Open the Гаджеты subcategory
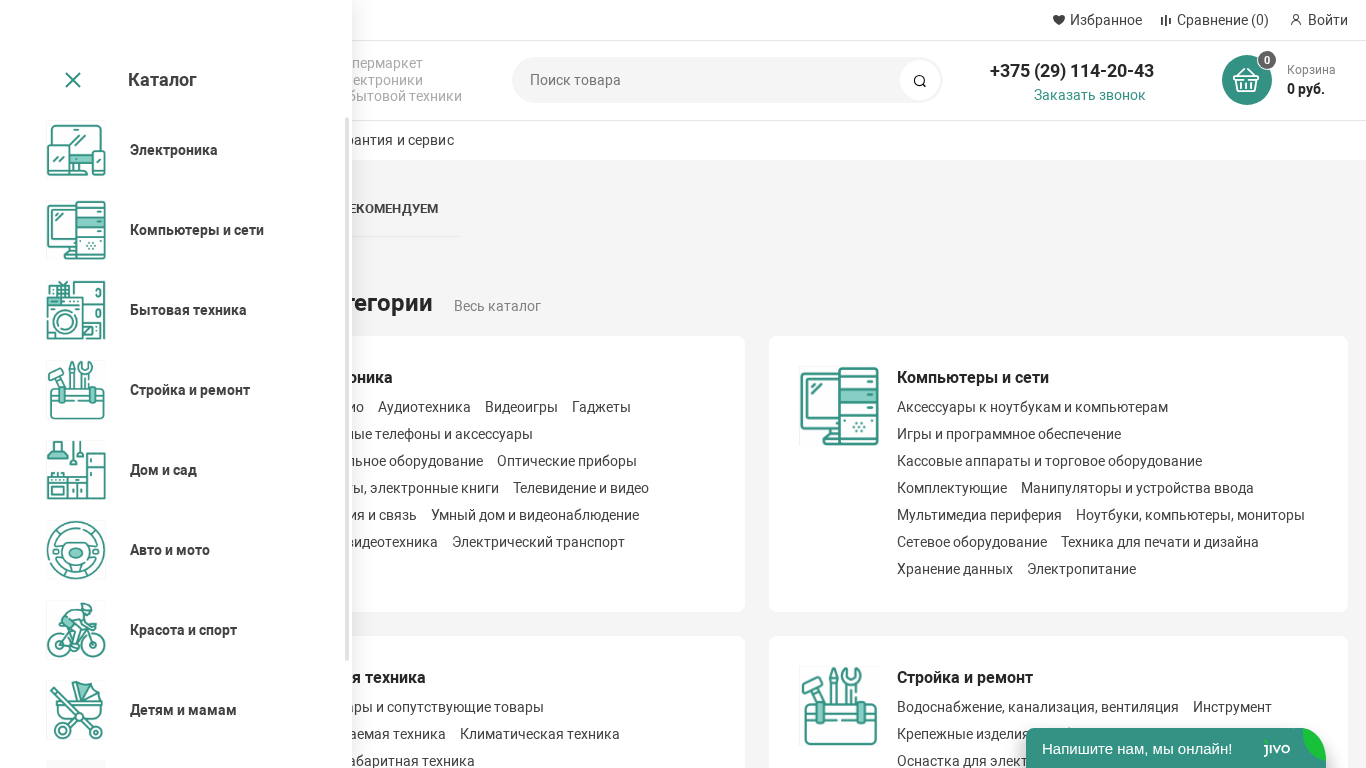The height and width of the screenshot is (768, 1366). tap(601, 407)
